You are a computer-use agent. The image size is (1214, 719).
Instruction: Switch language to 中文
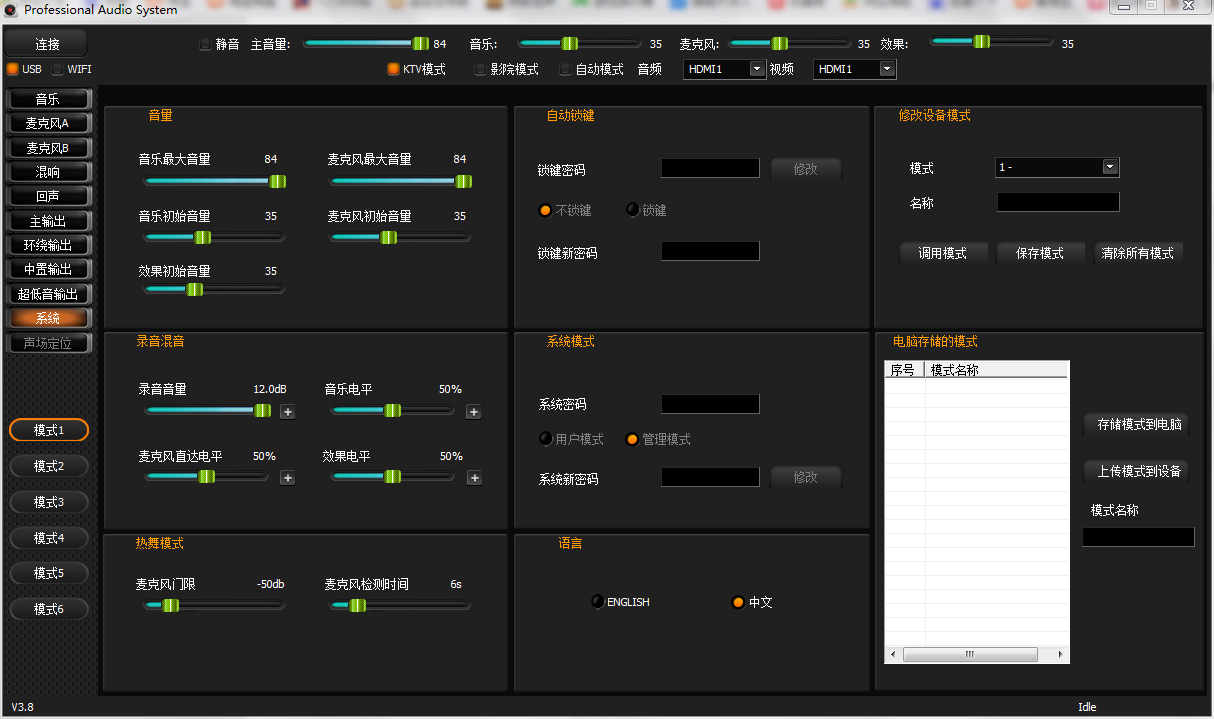pyautogui.click(x=738, y=602)
